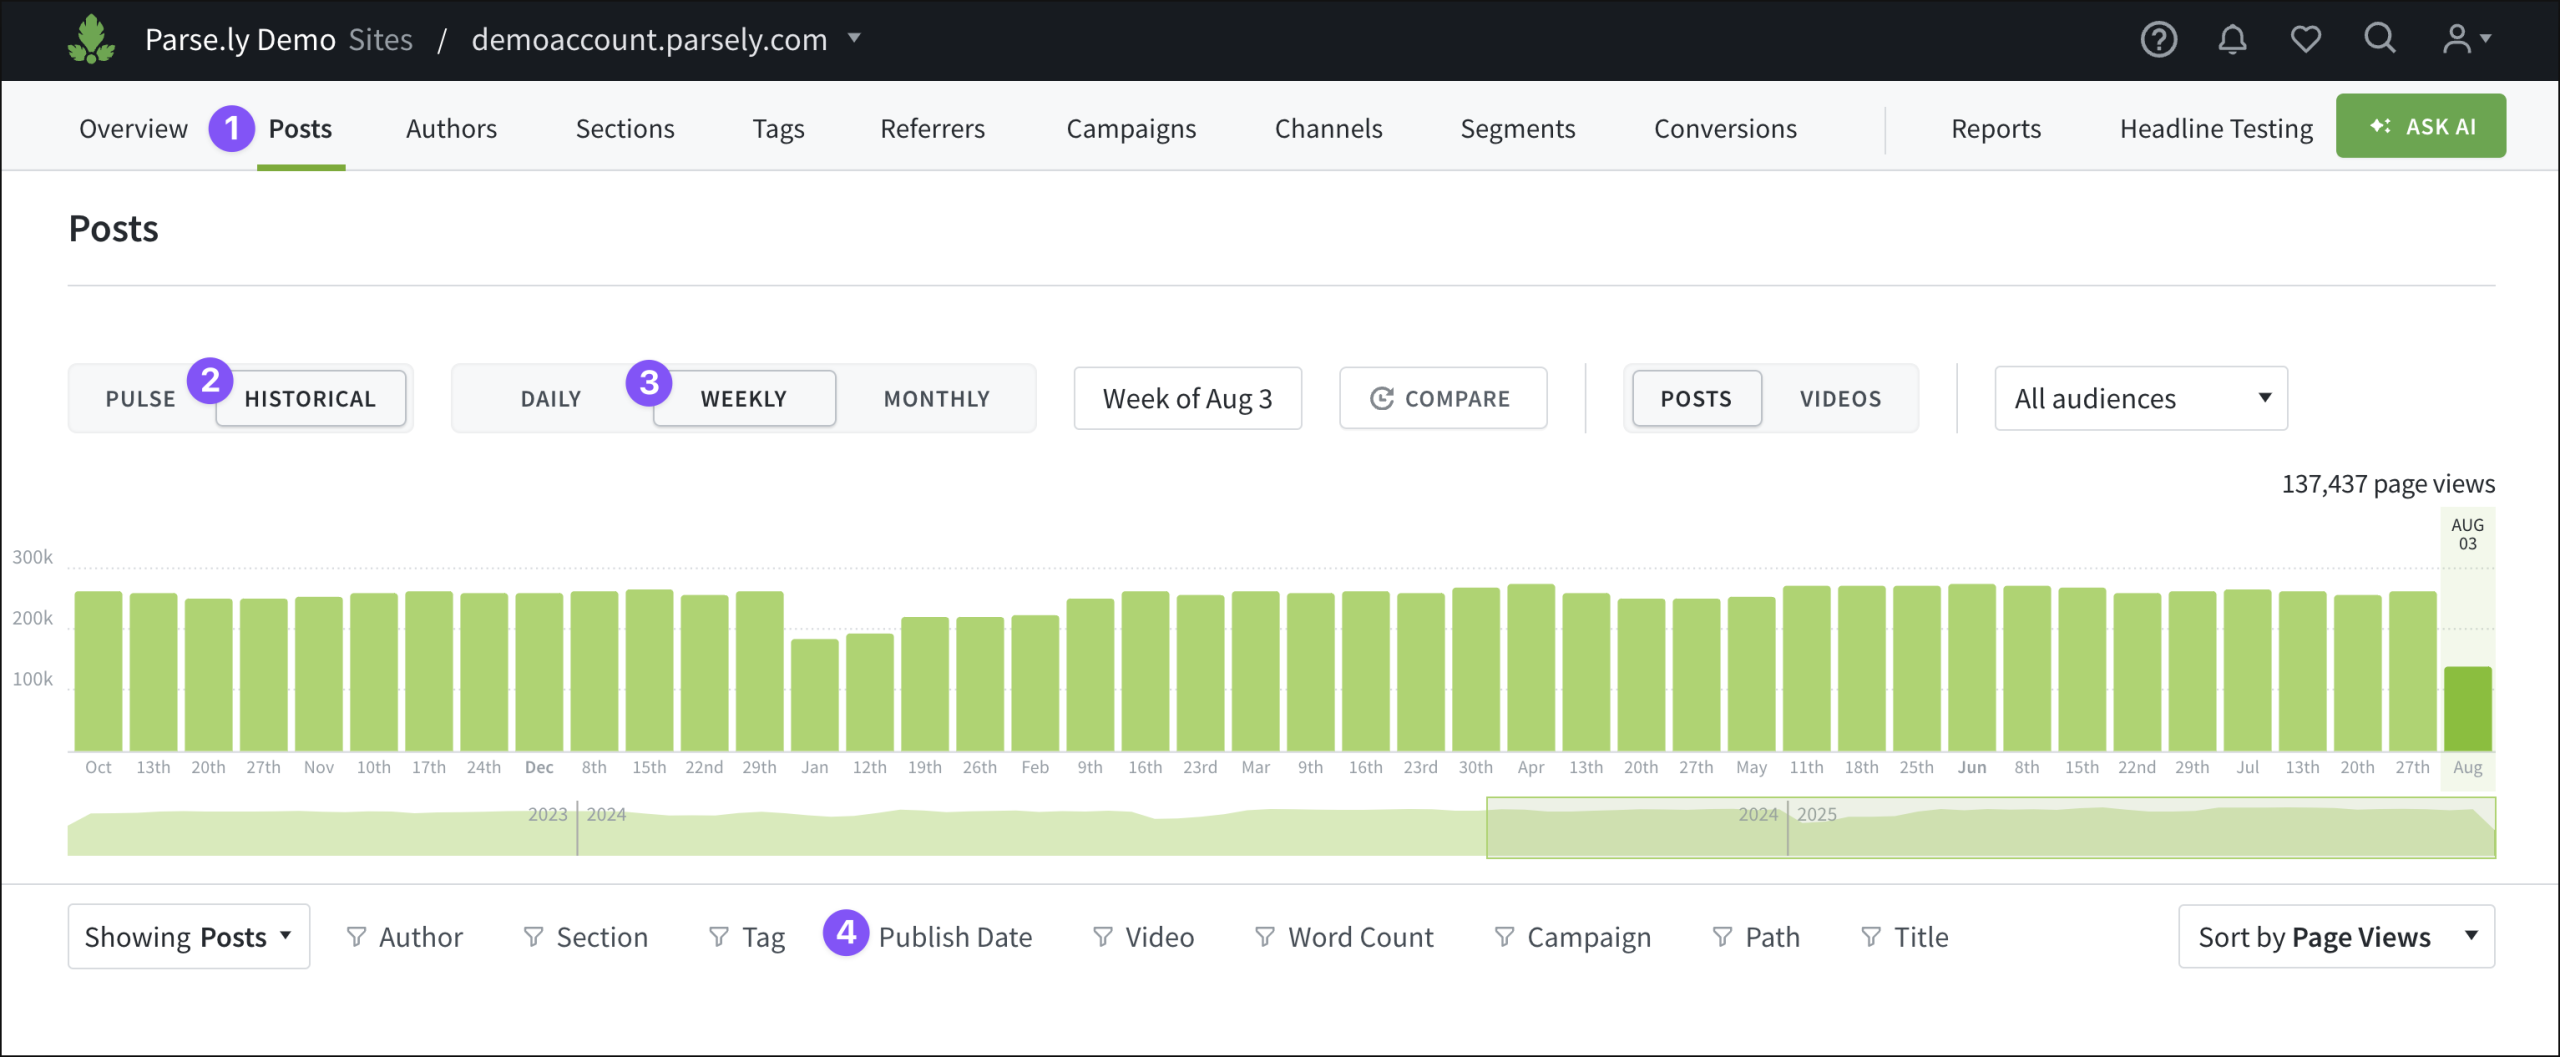The height and width of the screenshot is (1057, 2560).
Task: Toggle MONTHLY time granularity
Action: coord(936,397)
